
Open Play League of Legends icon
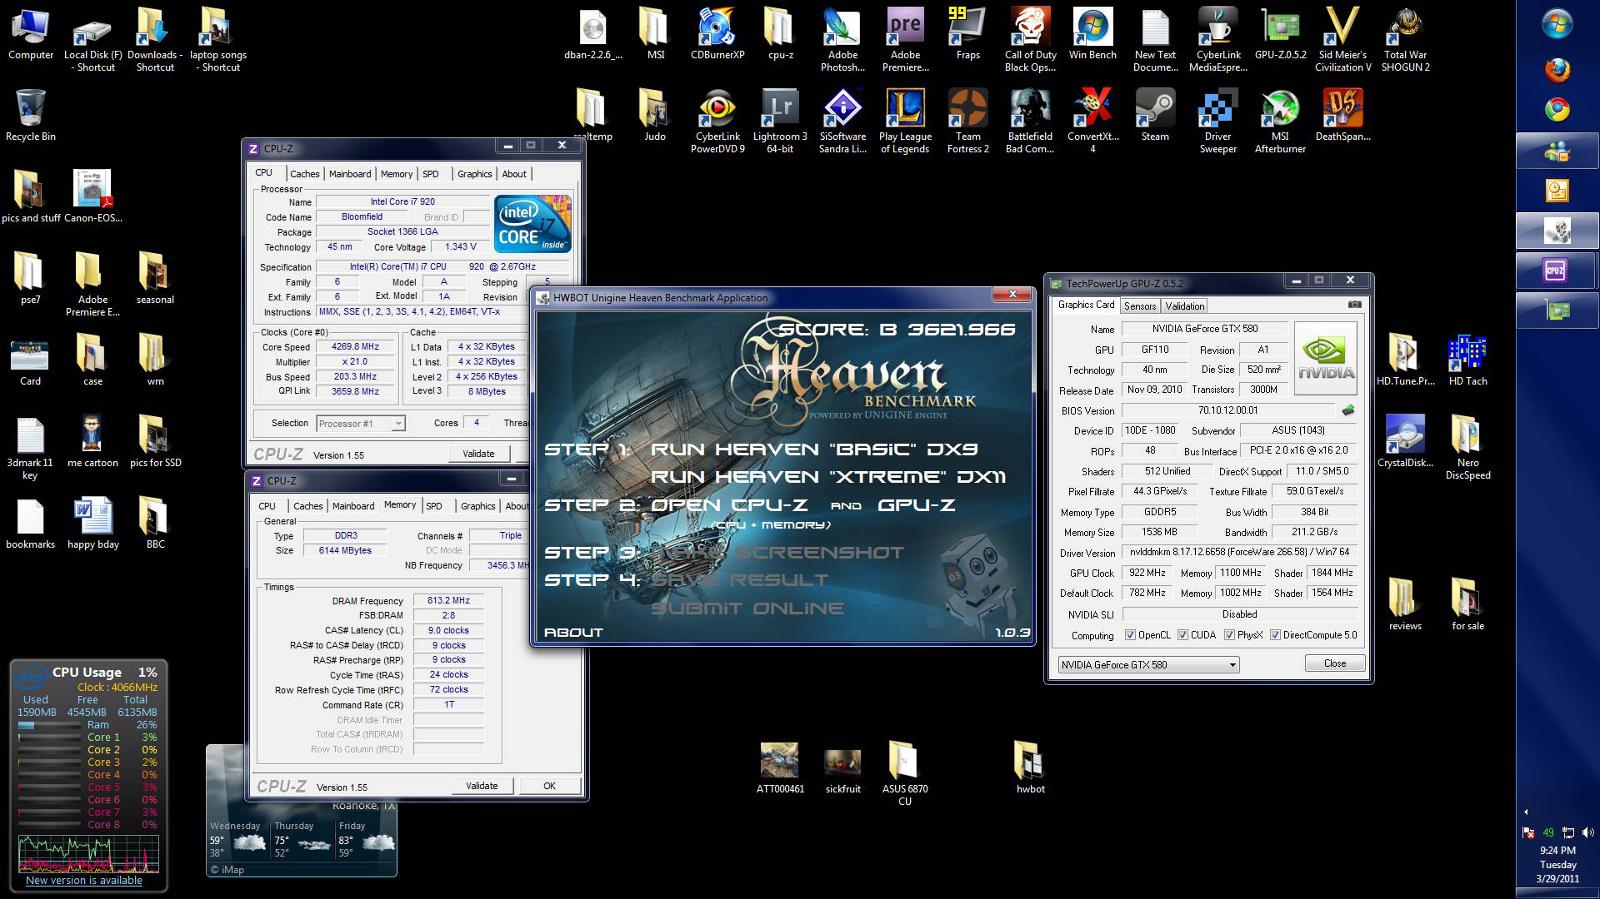coord(905,121)
